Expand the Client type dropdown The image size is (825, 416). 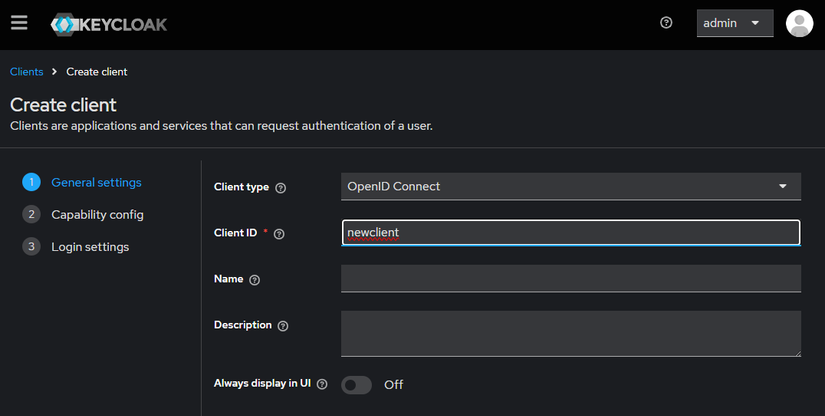coord(571,186)
